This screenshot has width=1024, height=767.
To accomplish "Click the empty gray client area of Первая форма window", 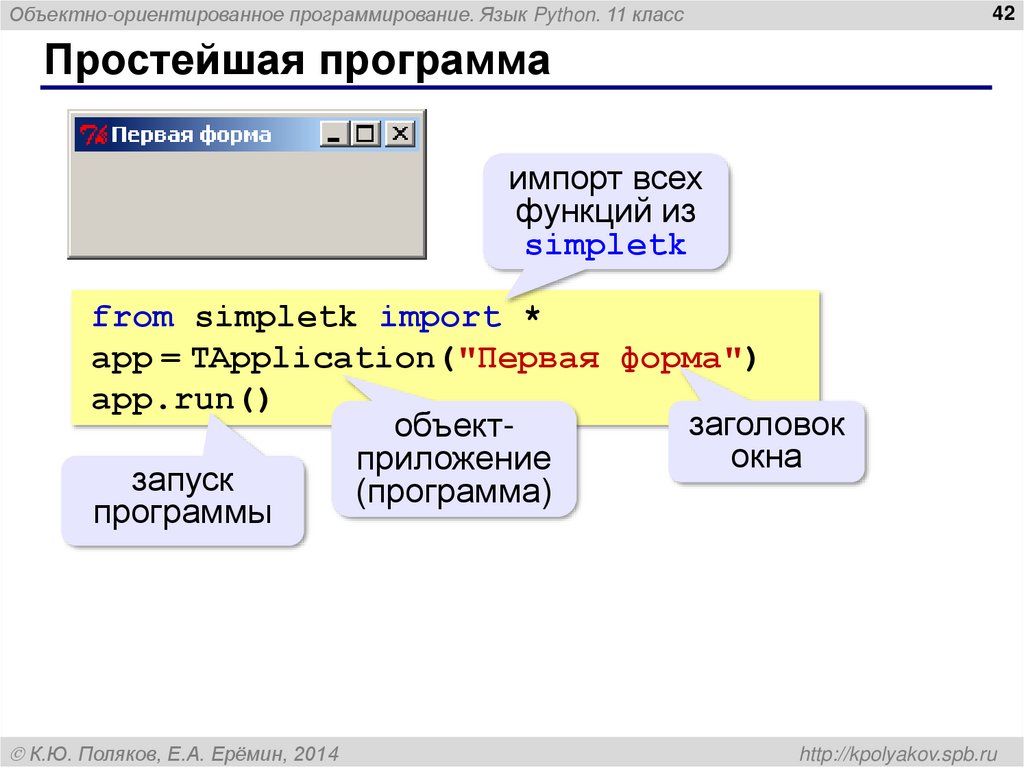I will coord(247,203).
